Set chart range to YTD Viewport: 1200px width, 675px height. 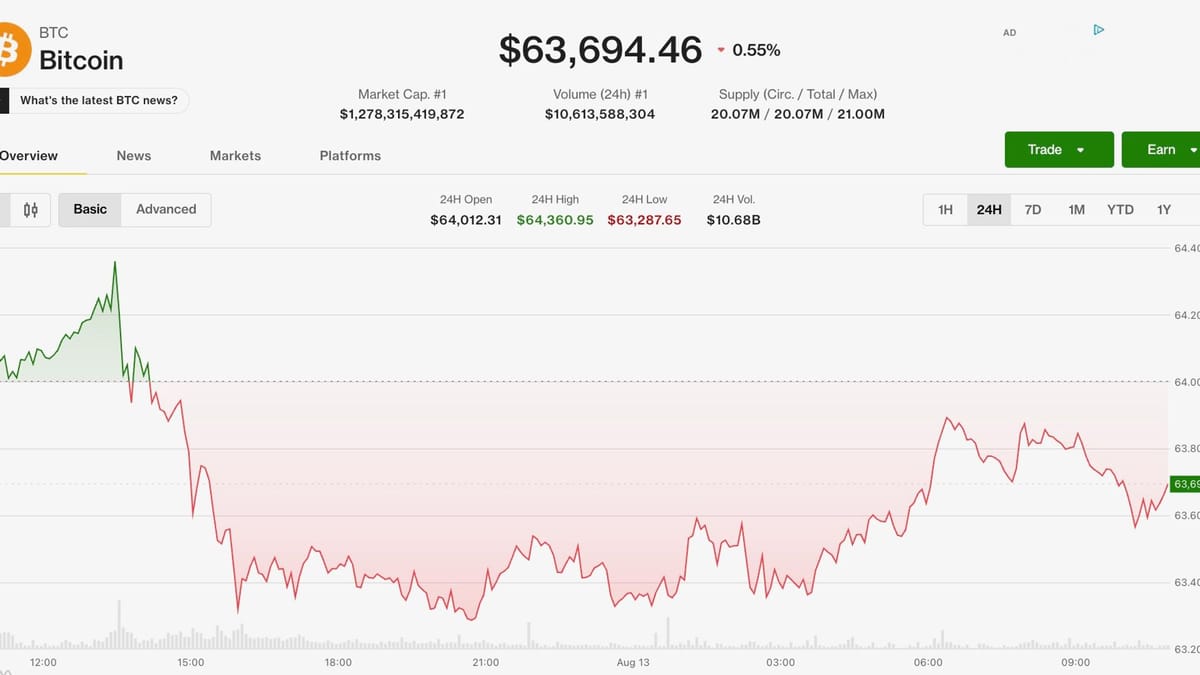(x=1120, y=210)
